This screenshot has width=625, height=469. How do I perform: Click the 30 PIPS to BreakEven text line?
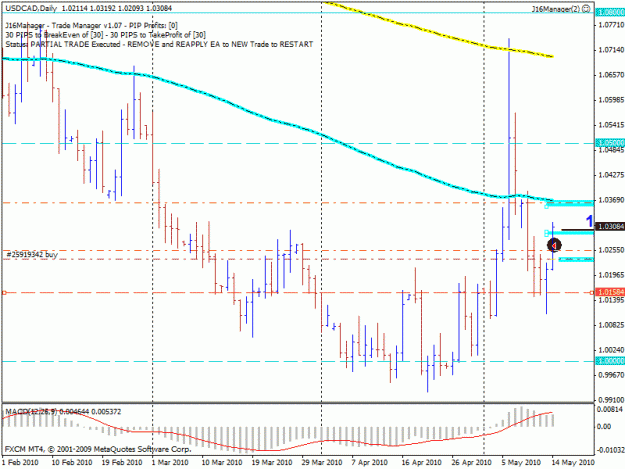tap(106, 35)
